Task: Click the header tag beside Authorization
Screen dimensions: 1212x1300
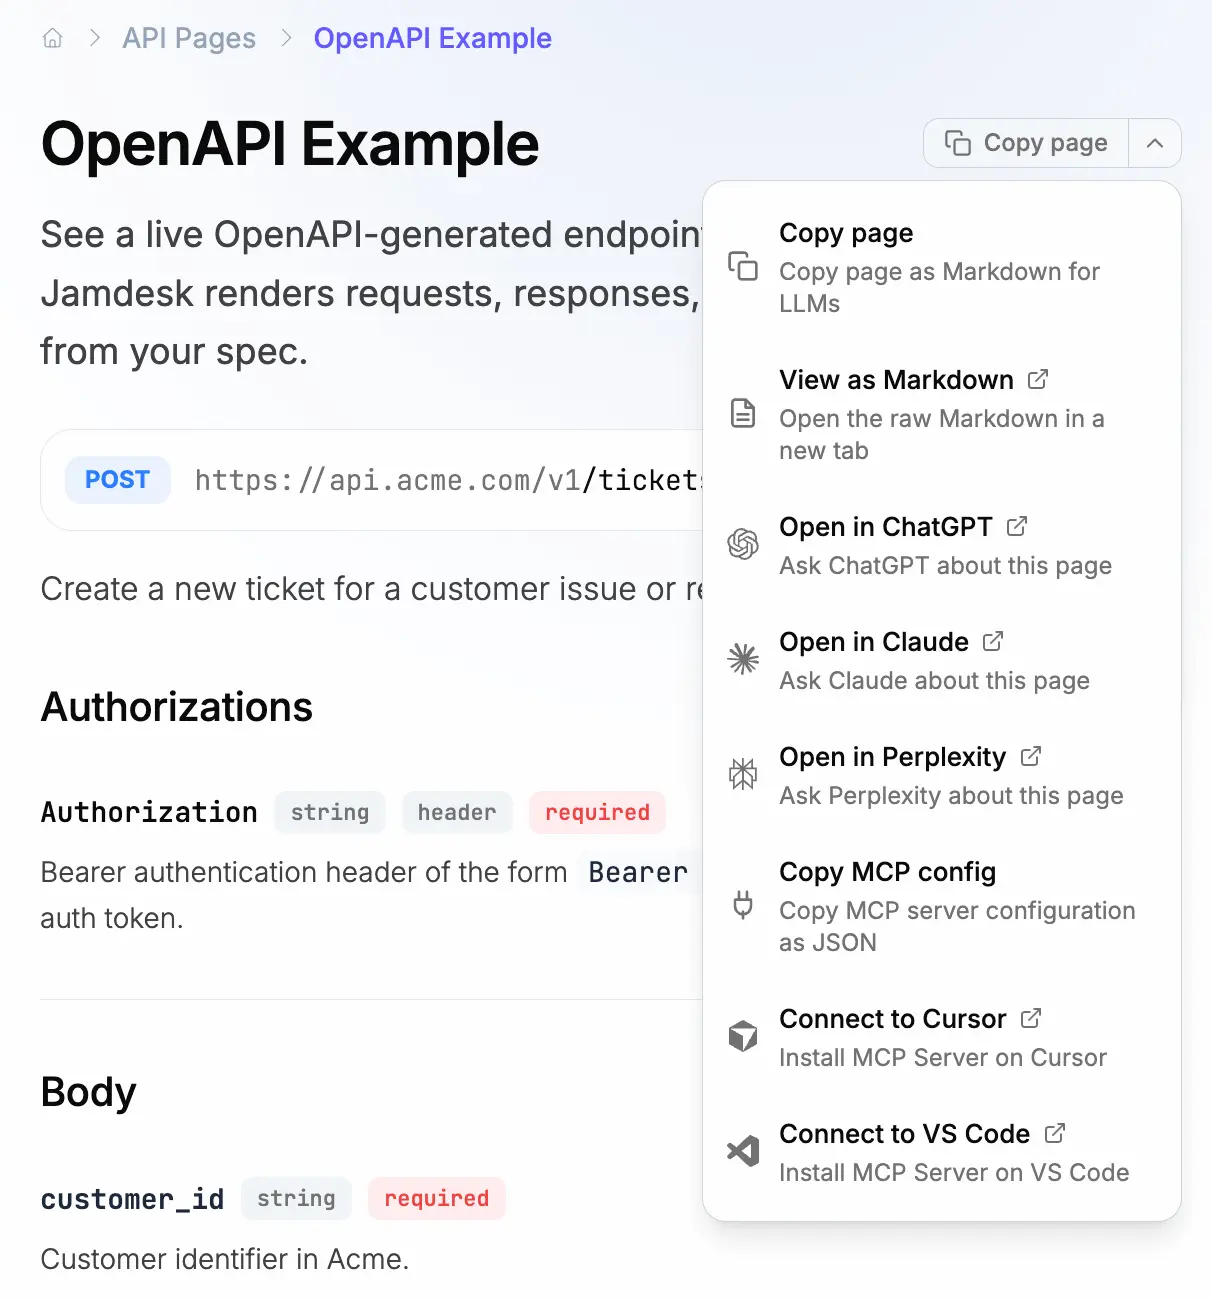Action: click(x=457, y=812)
